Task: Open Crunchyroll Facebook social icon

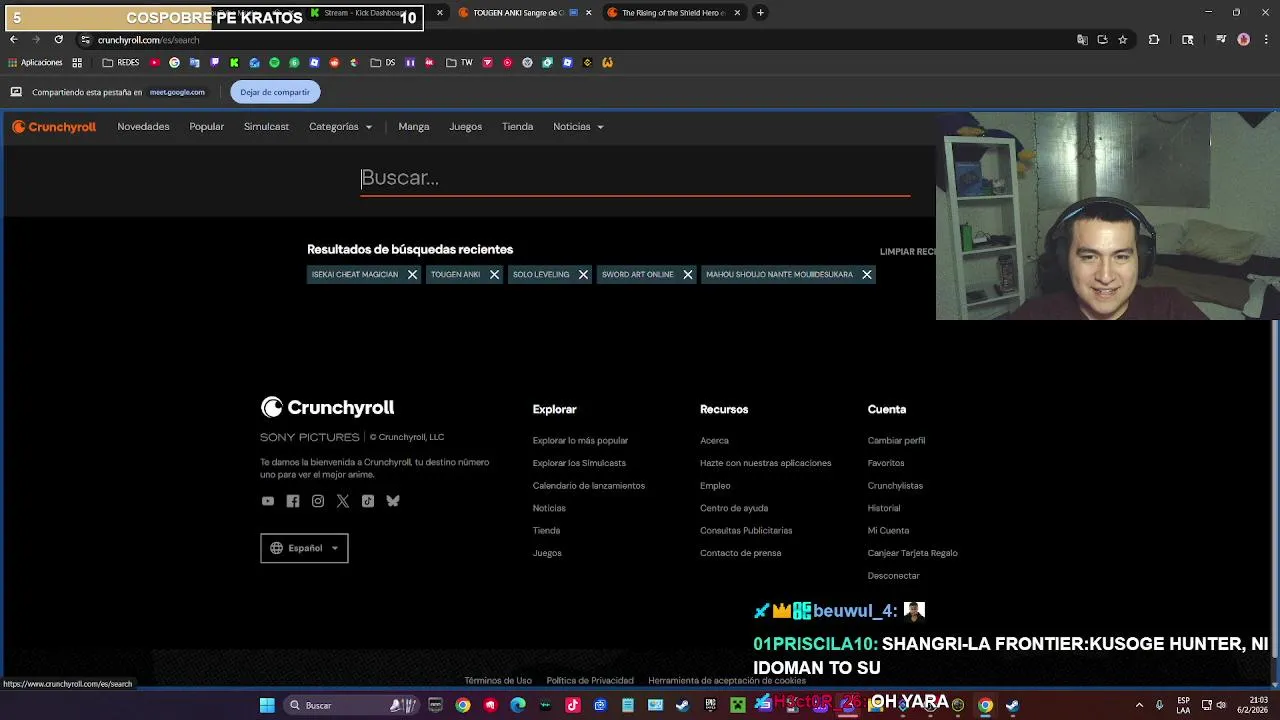Action: 293,501
